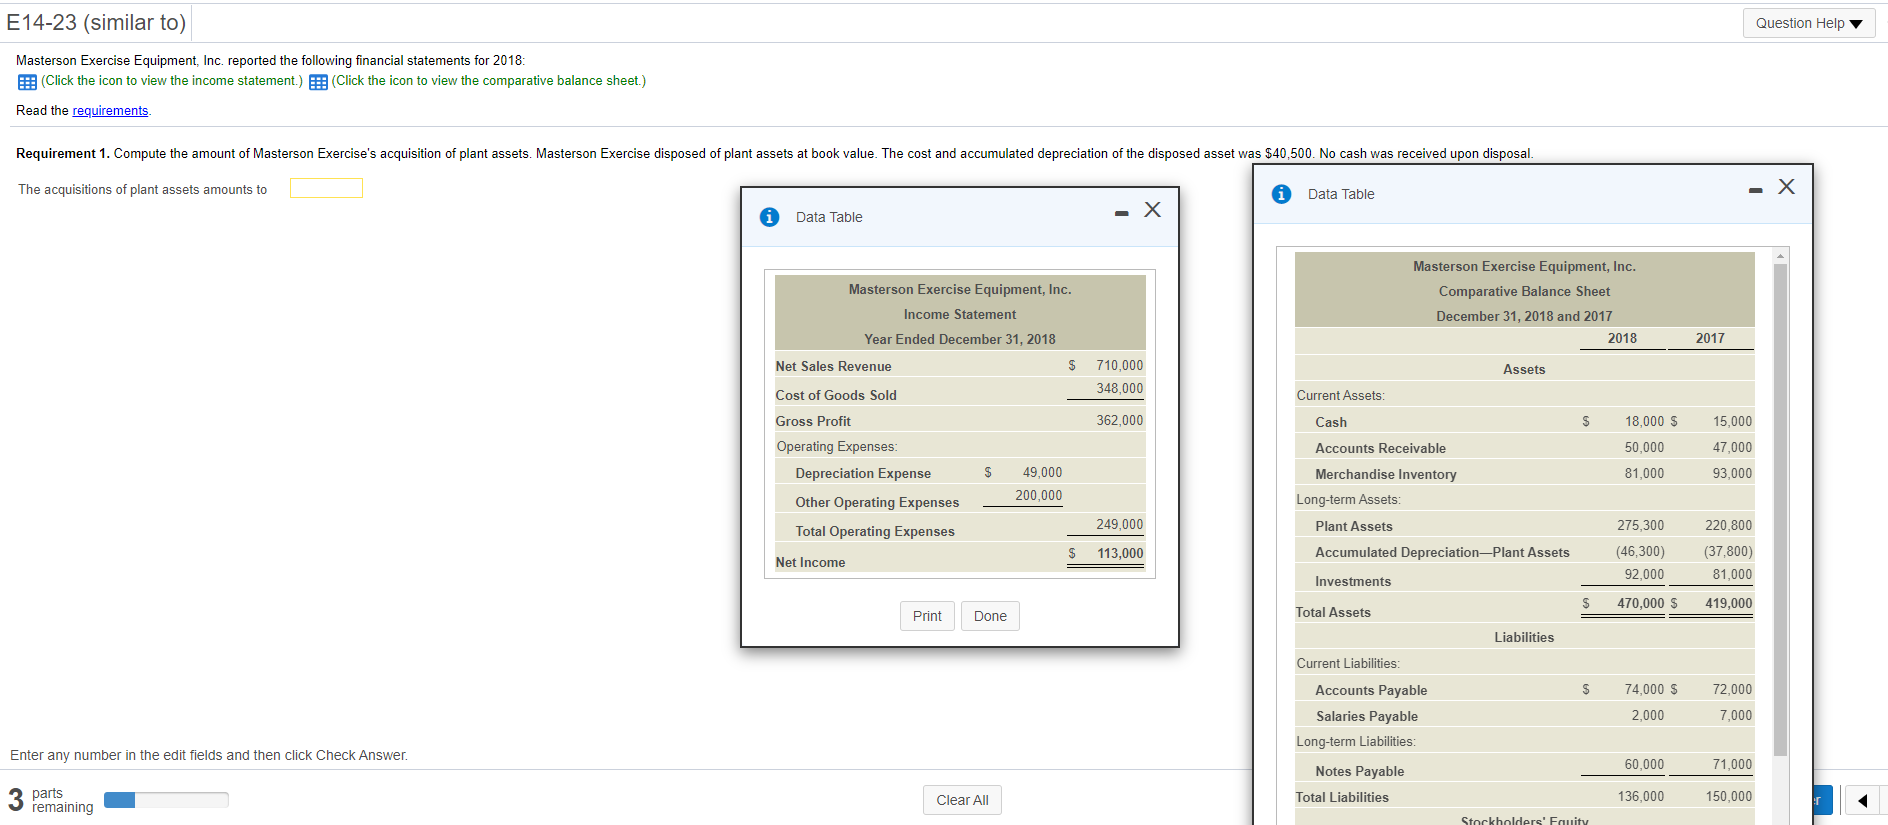This screenshot has width=1888, height=825.
Task: Click the Done button
Action: coord(990,616)
